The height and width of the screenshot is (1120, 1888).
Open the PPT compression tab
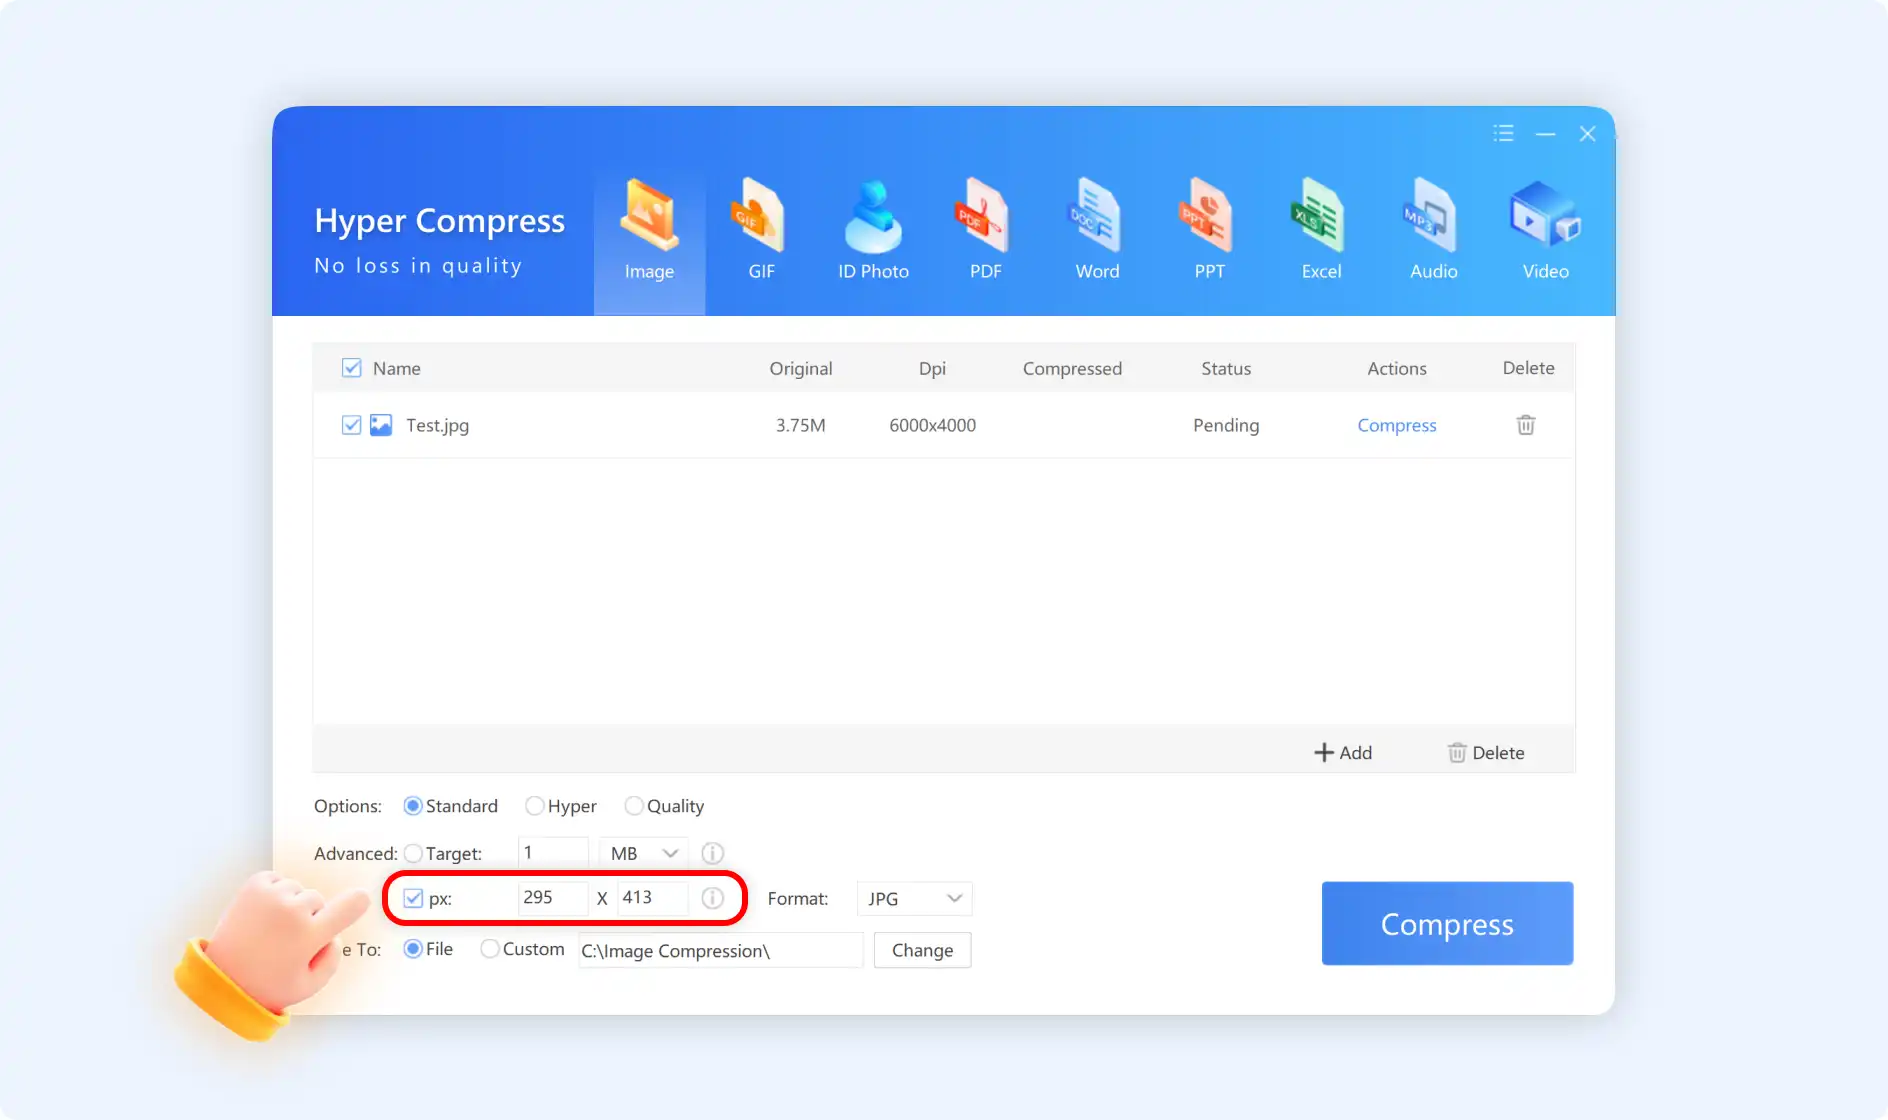[1209, 231]
